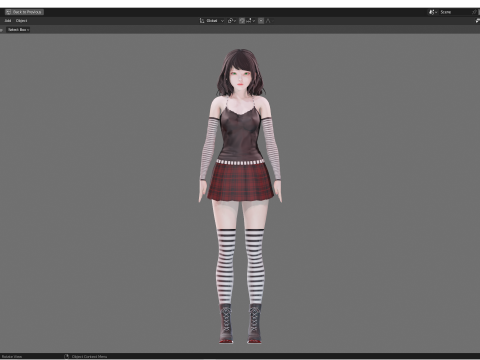The height and width of the screenshot is (360, 480).
Task: Click the Scene name field
Action: [x=454, y=12]
